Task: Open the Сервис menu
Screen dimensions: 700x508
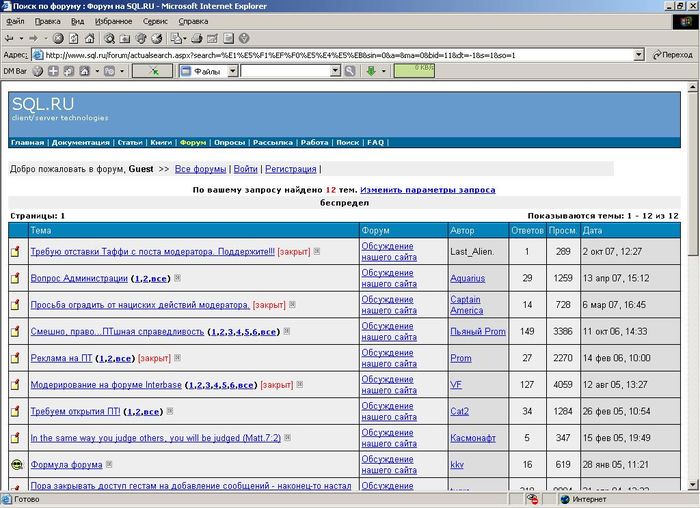Action: tap(155, 20)
